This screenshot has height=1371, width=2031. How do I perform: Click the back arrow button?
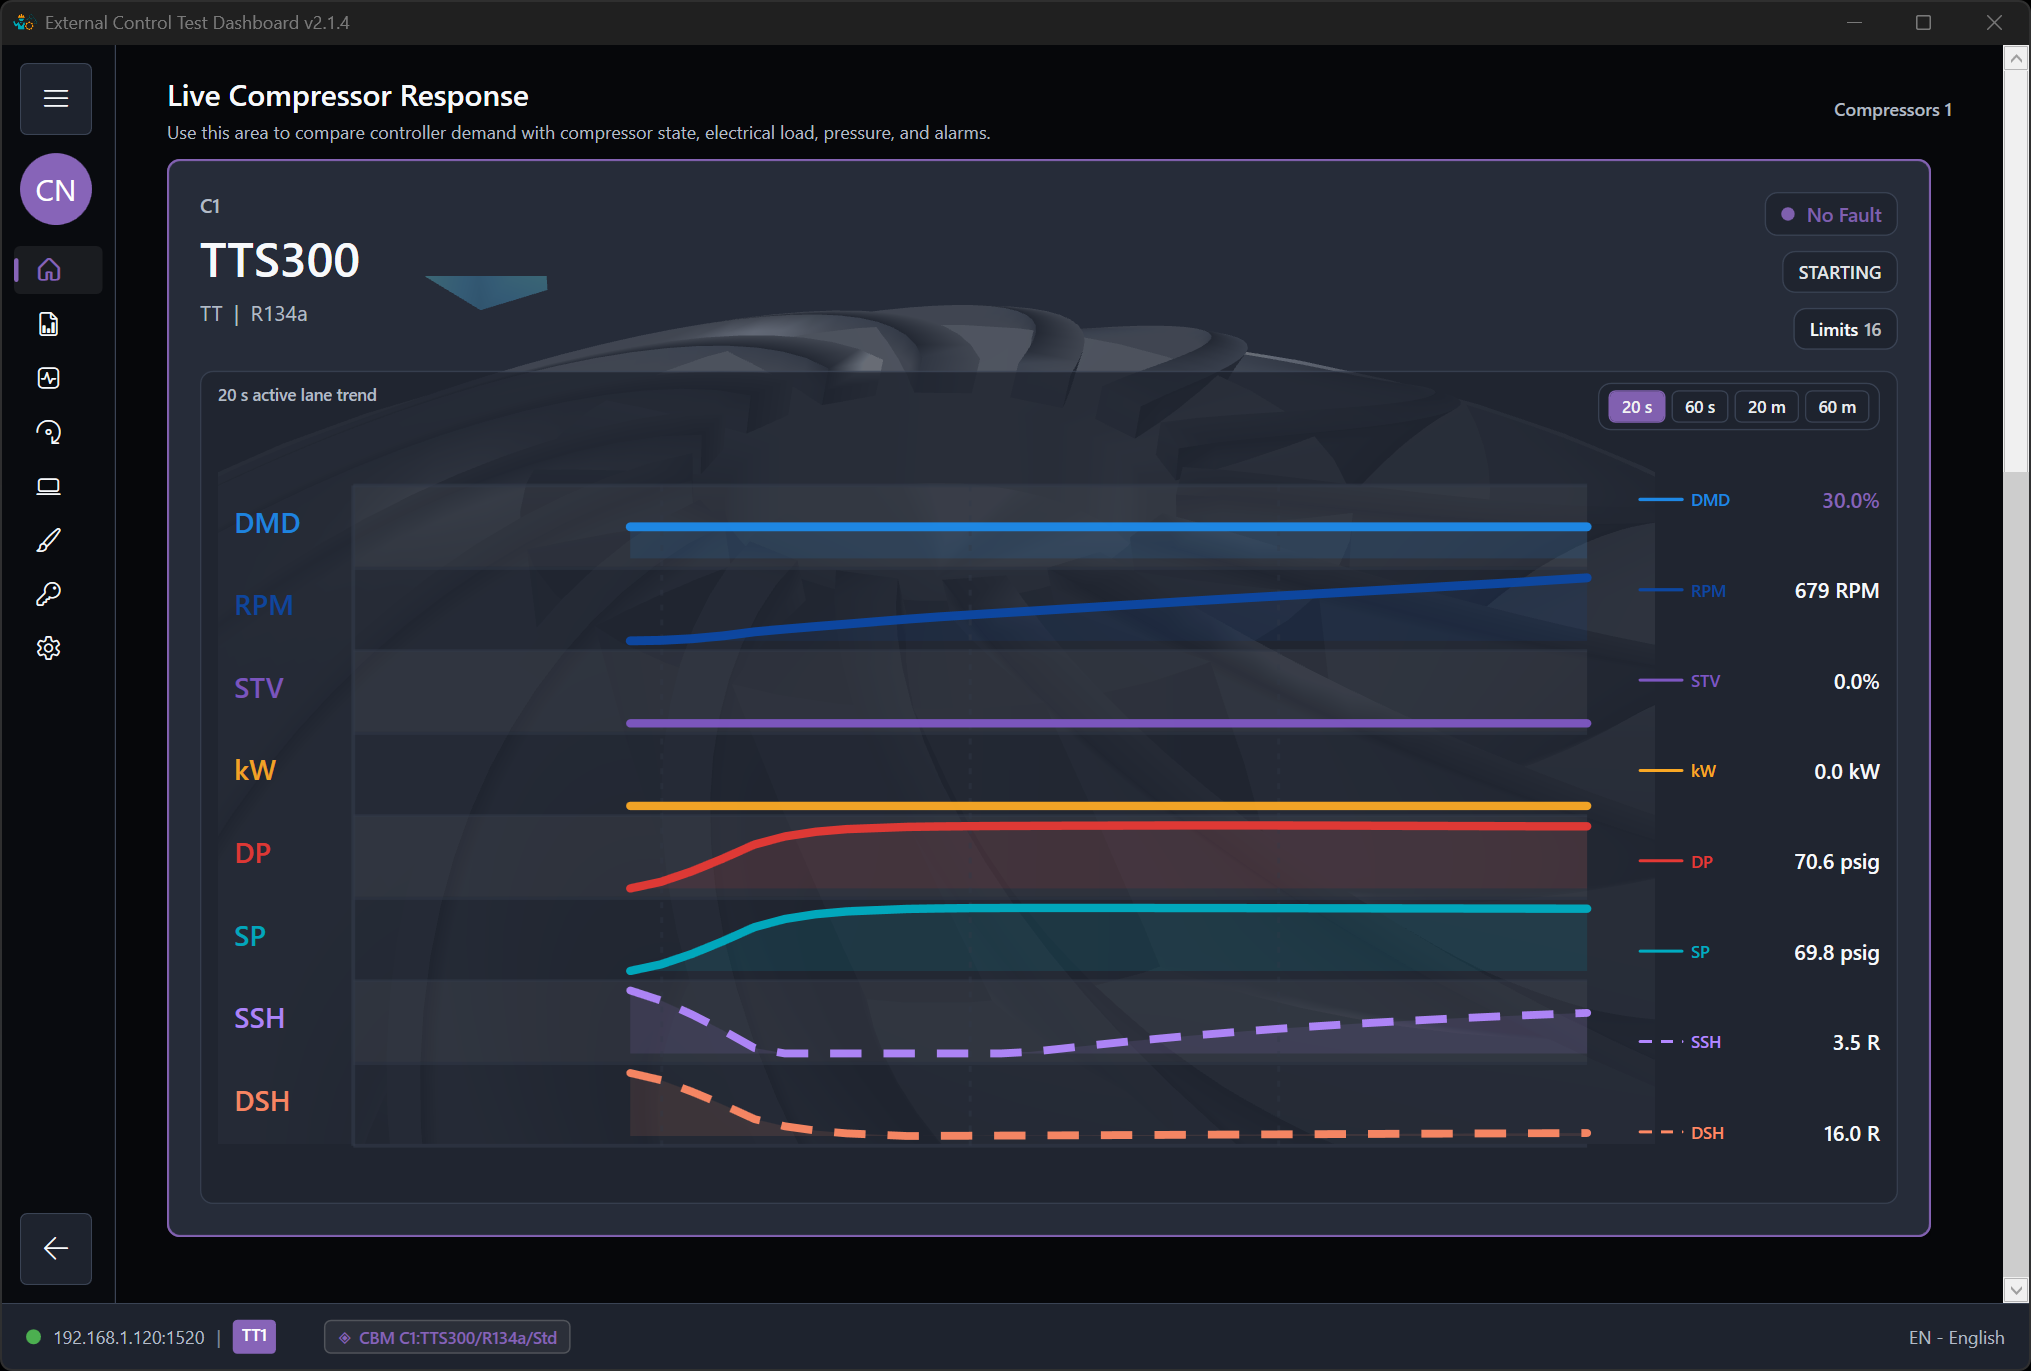coord(56,1248)
